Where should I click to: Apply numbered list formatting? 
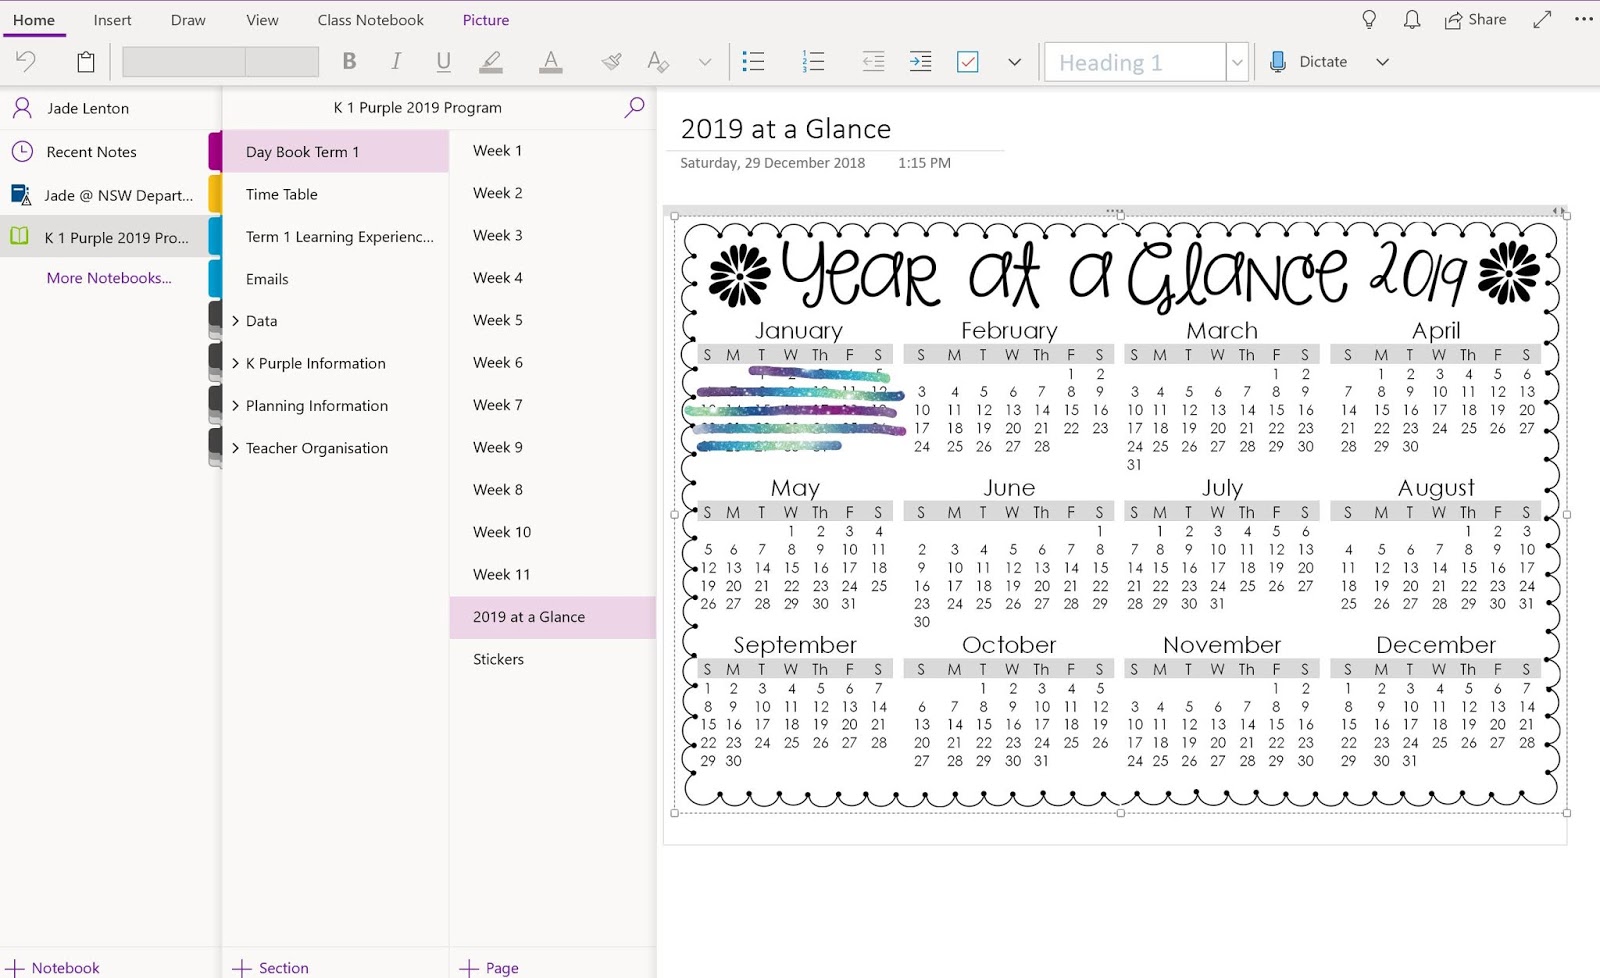[x=813, y=61]
